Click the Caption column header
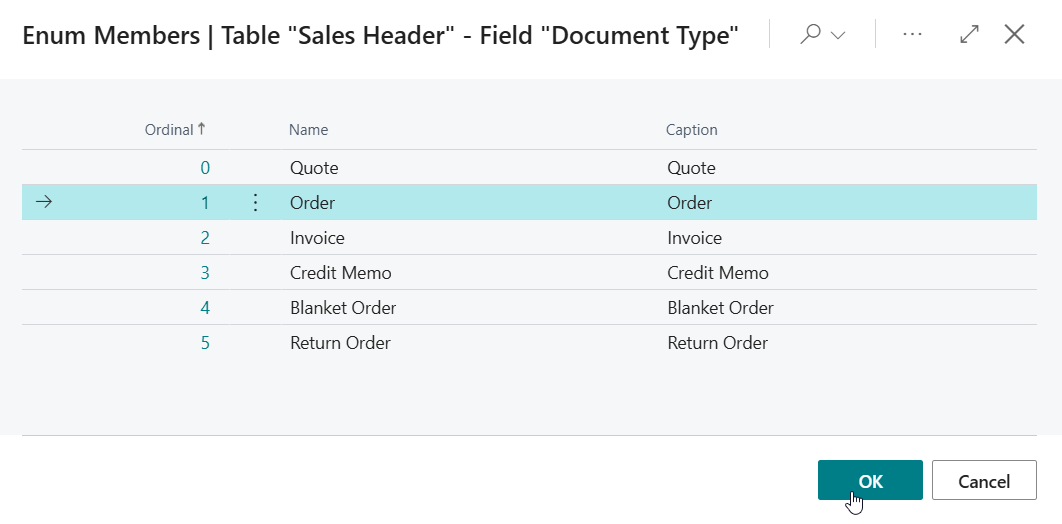Image resolution: width=1062 pixels, height=524 pixels. point(692,130)
